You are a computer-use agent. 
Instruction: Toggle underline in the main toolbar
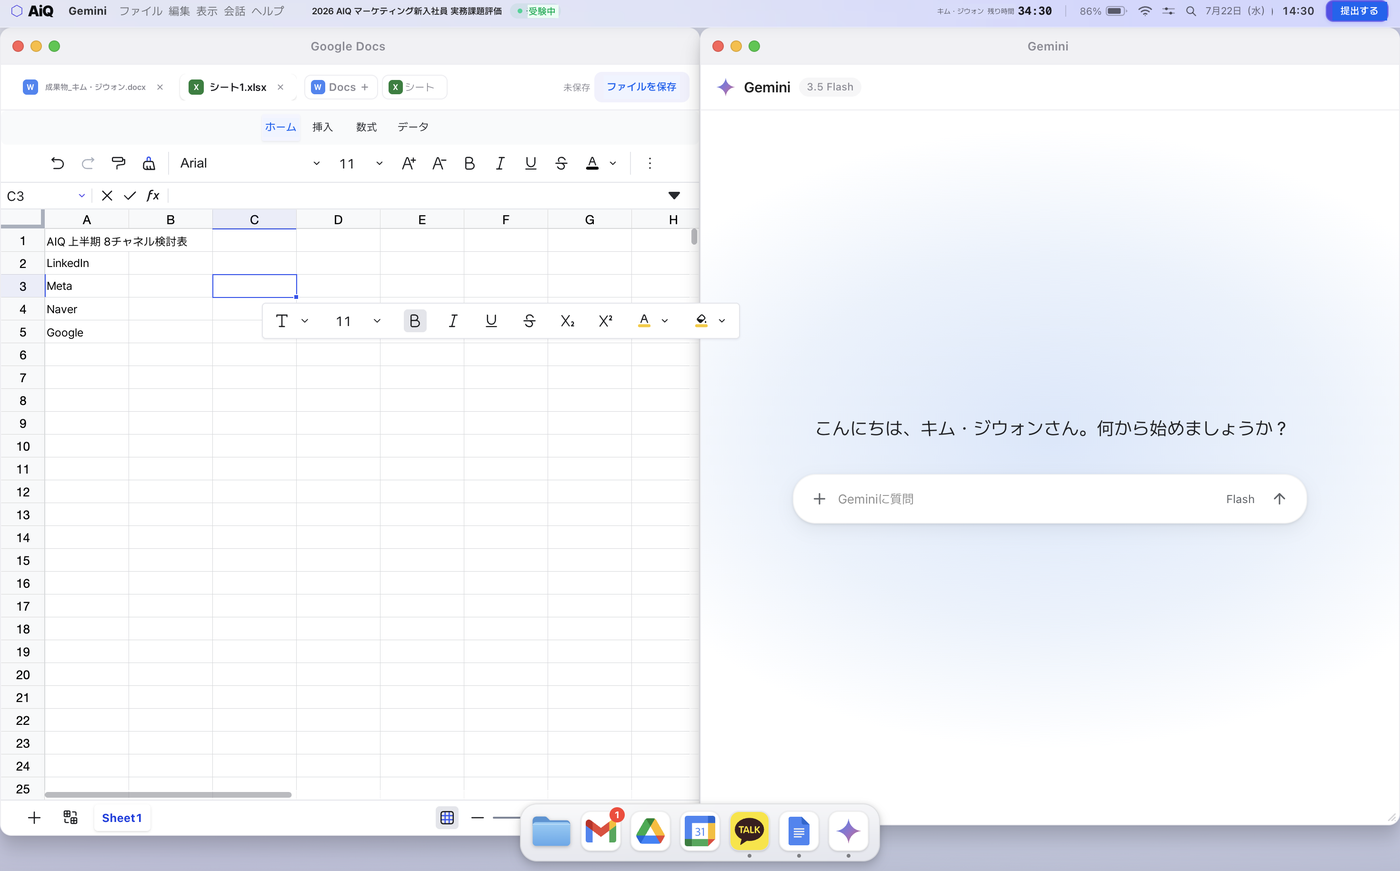click(531, 163)
